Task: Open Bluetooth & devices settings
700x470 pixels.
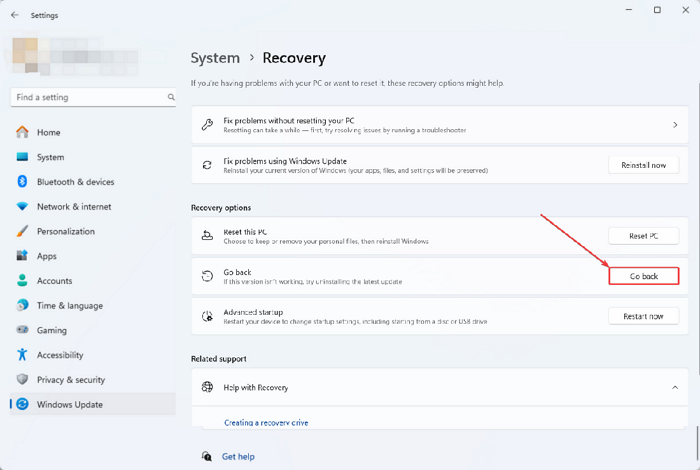Action: [x=75, y=182]
